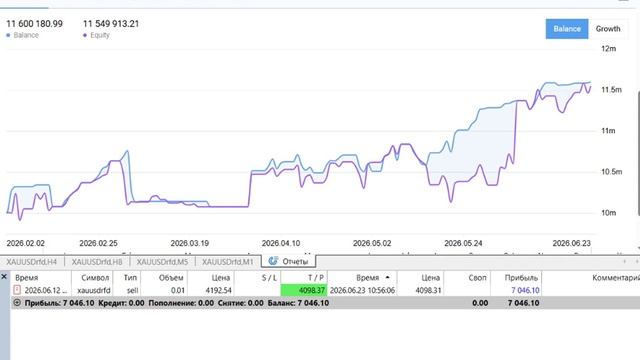640x360 pixels.
Task: Click the sort arrow in close Время header
Action: pos(387,278)
